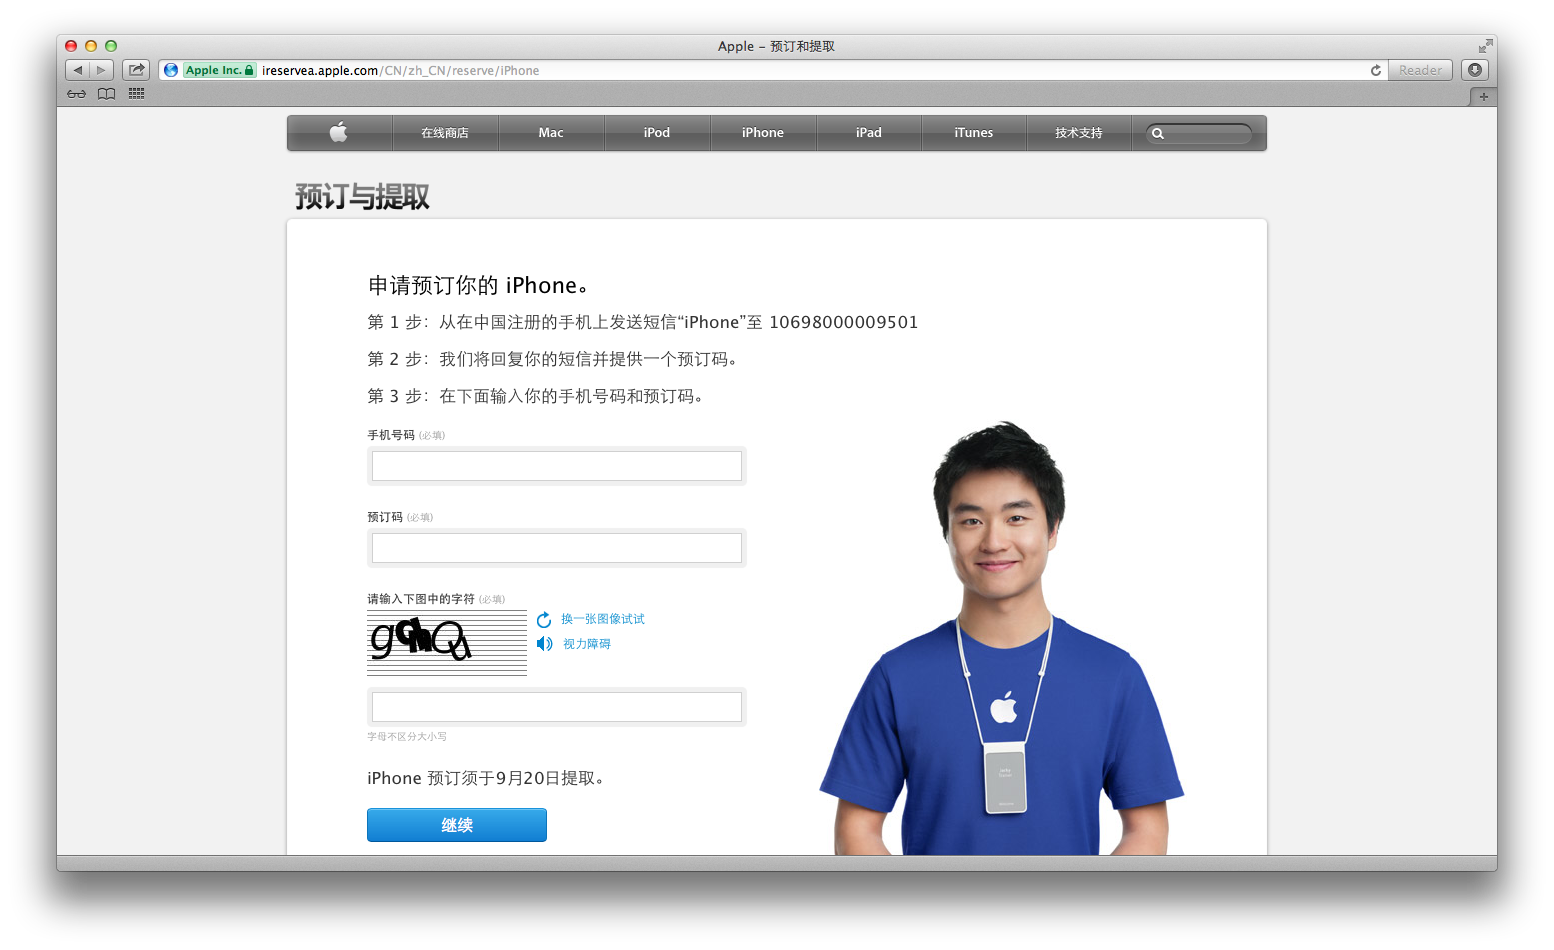Click 换一张图像试试 link
Viewport: 1554px width, 950px height.
[x=603, y=619]
